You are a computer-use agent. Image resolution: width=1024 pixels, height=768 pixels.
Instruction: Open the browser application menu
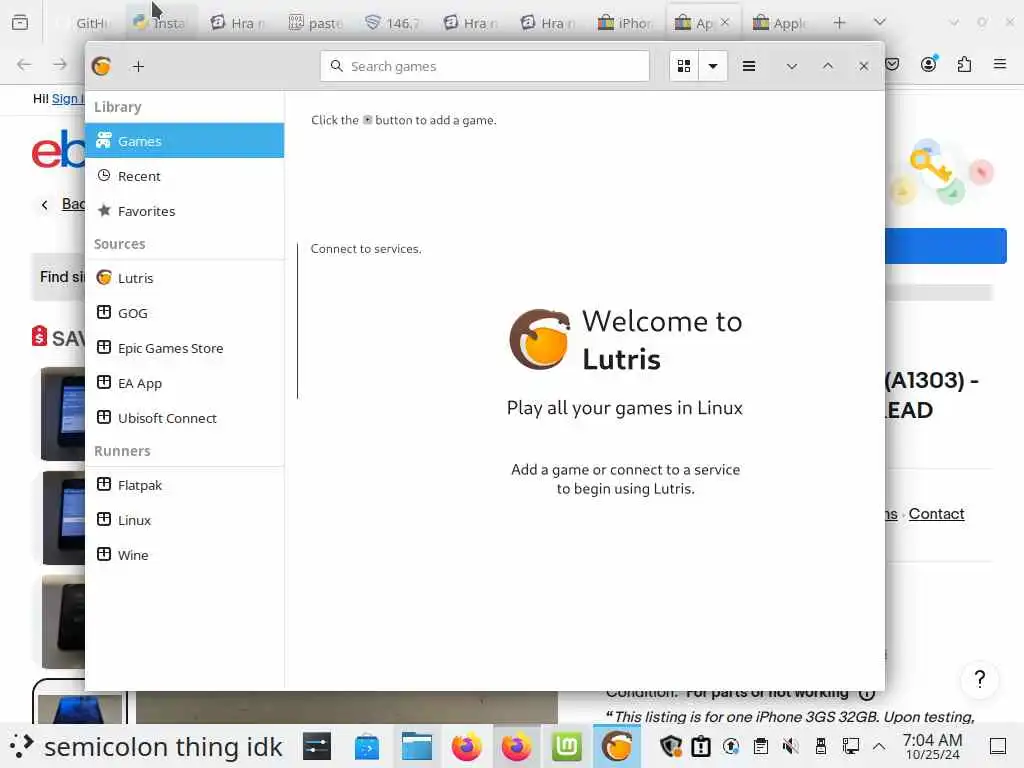point(1000,64)
